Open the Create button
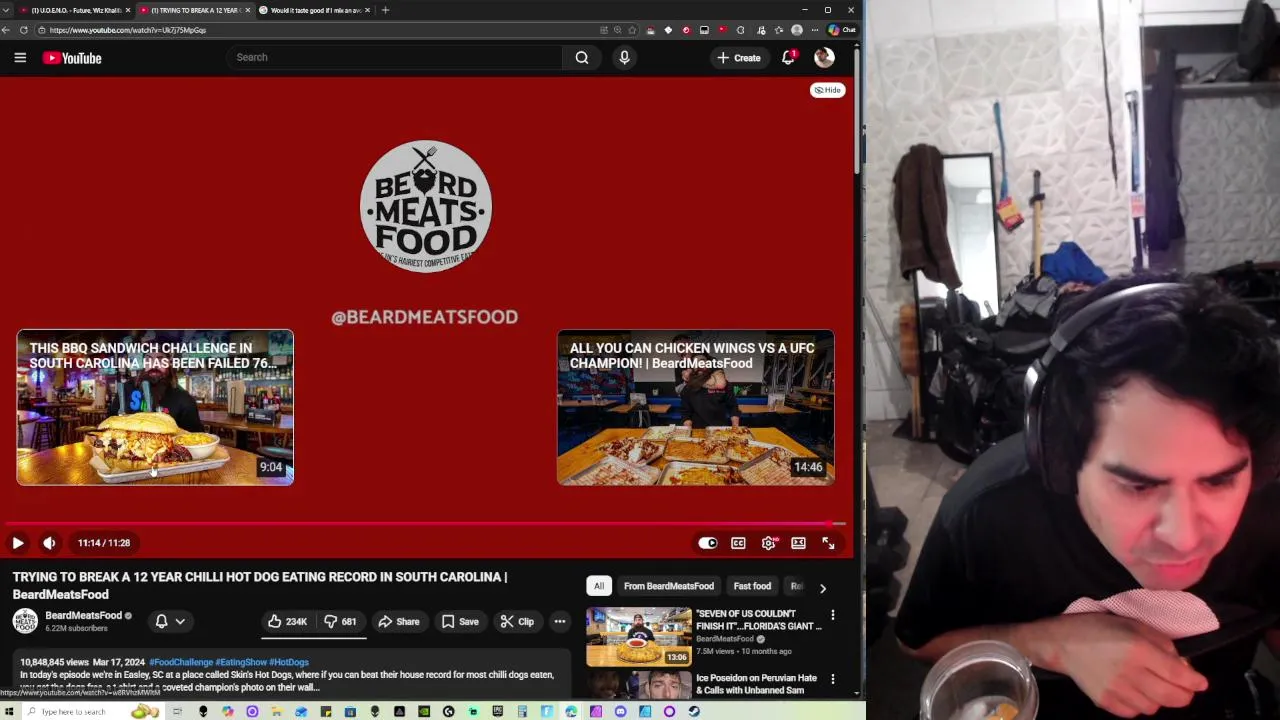The width and height of the screenshot is (1280, 720). coord(739,58)
